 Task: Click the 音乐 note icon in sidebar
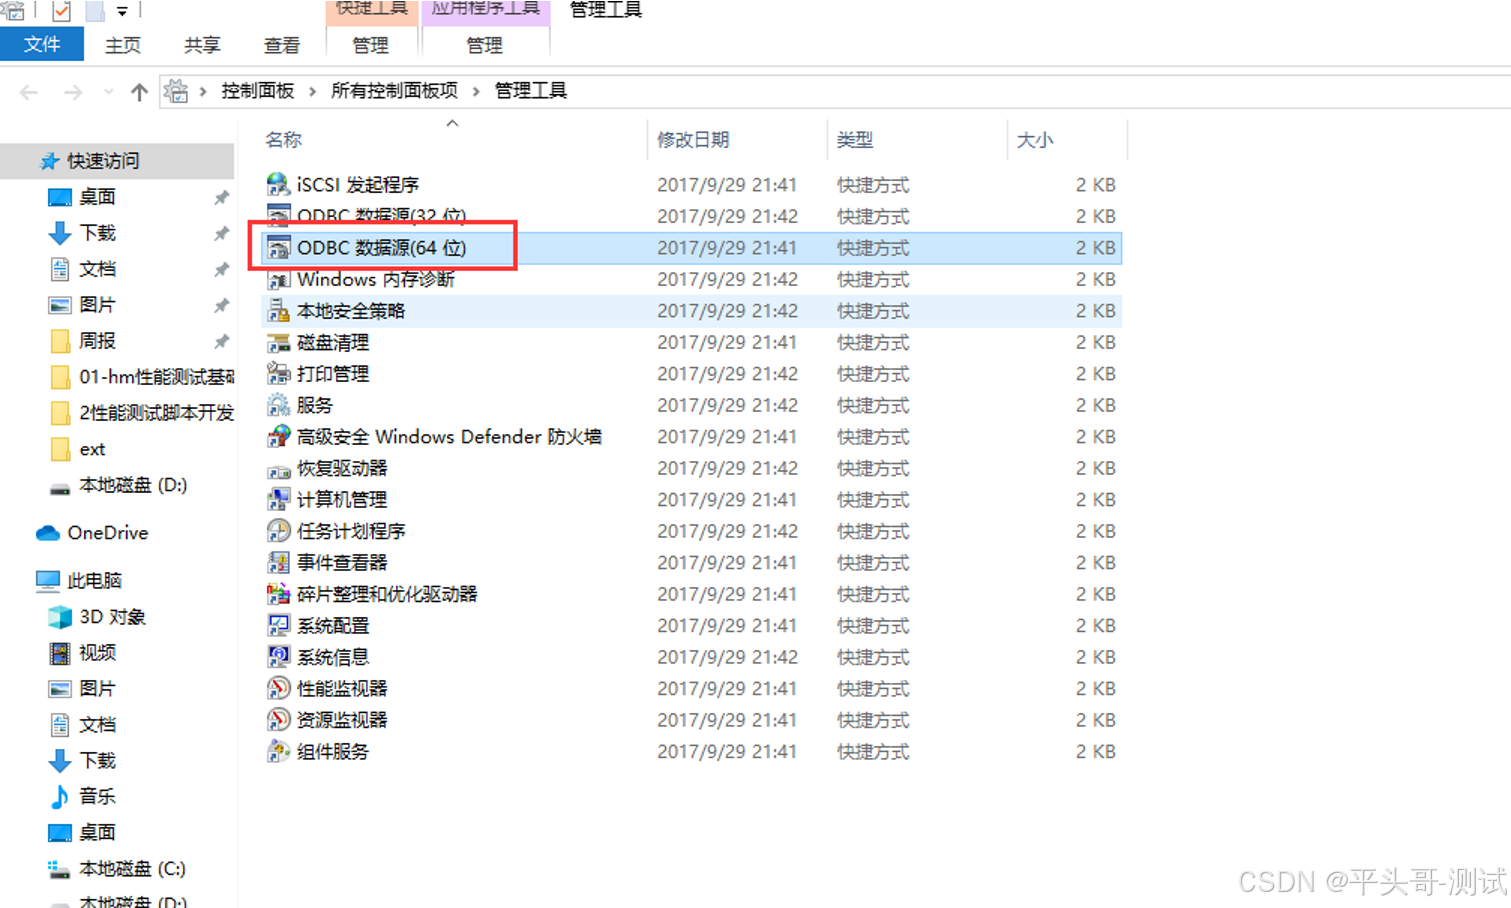pos(60,797)
